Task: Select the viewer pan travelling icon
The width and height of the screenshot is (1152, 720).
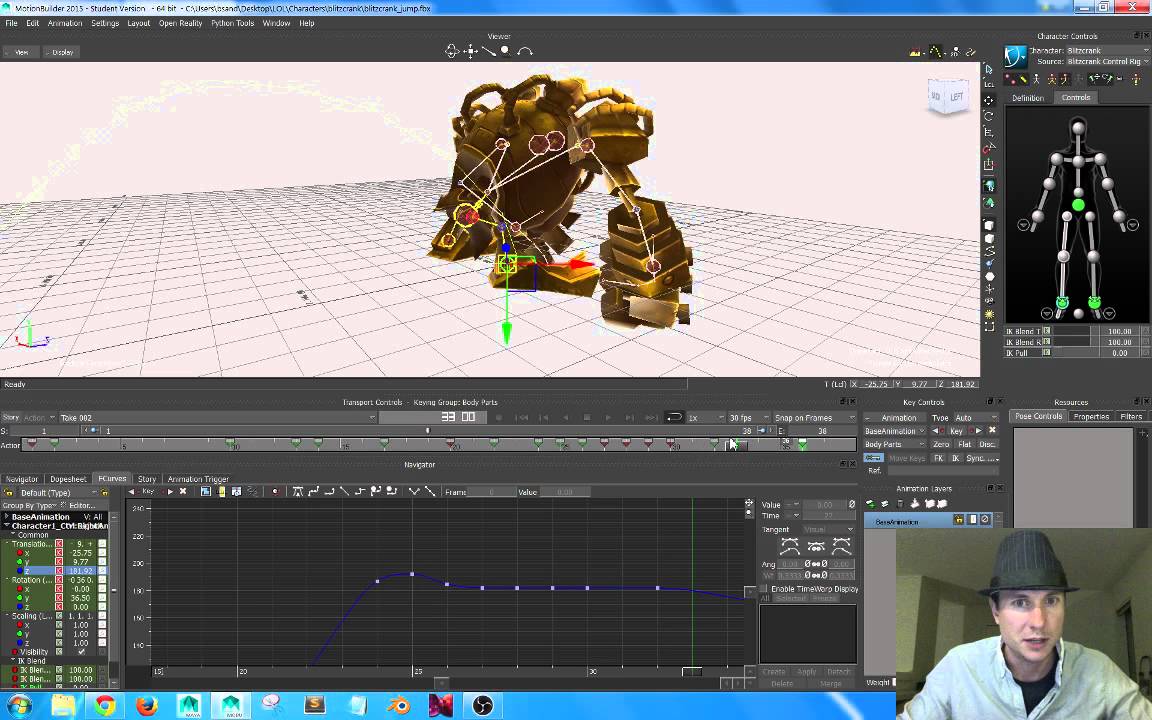Action: click(471, 51)
